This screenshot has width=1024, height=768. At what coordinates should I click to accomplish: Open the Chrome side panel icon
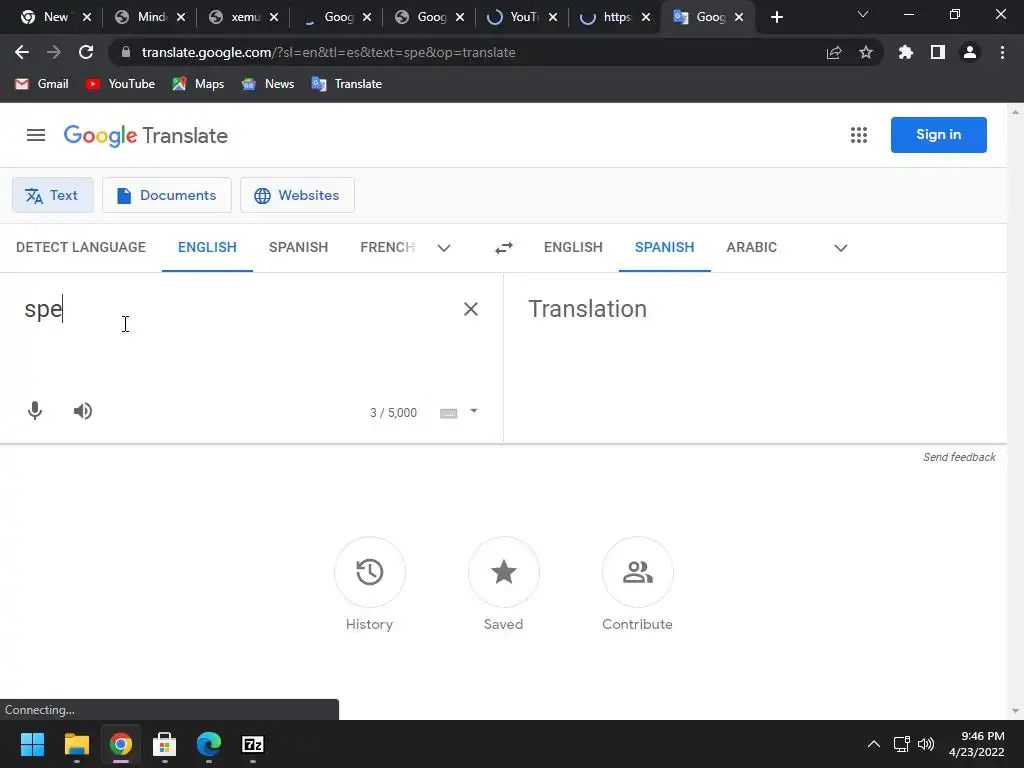[938, 52]
